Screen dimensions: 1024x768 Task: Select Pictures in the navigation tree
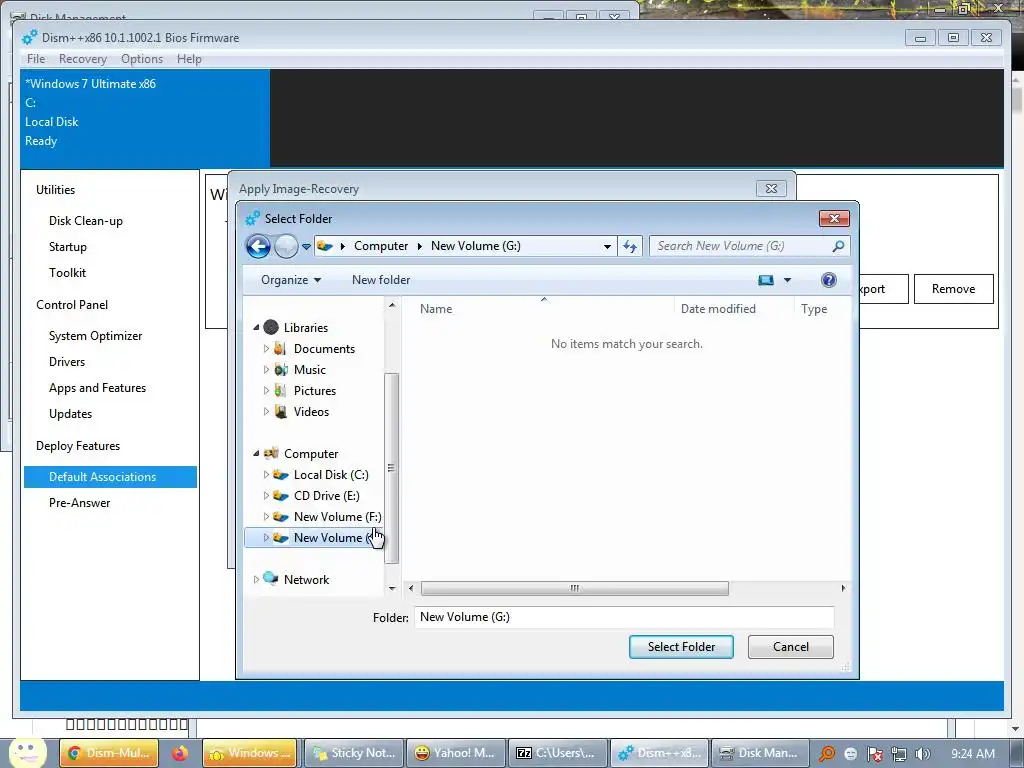(x=315, y=391)
